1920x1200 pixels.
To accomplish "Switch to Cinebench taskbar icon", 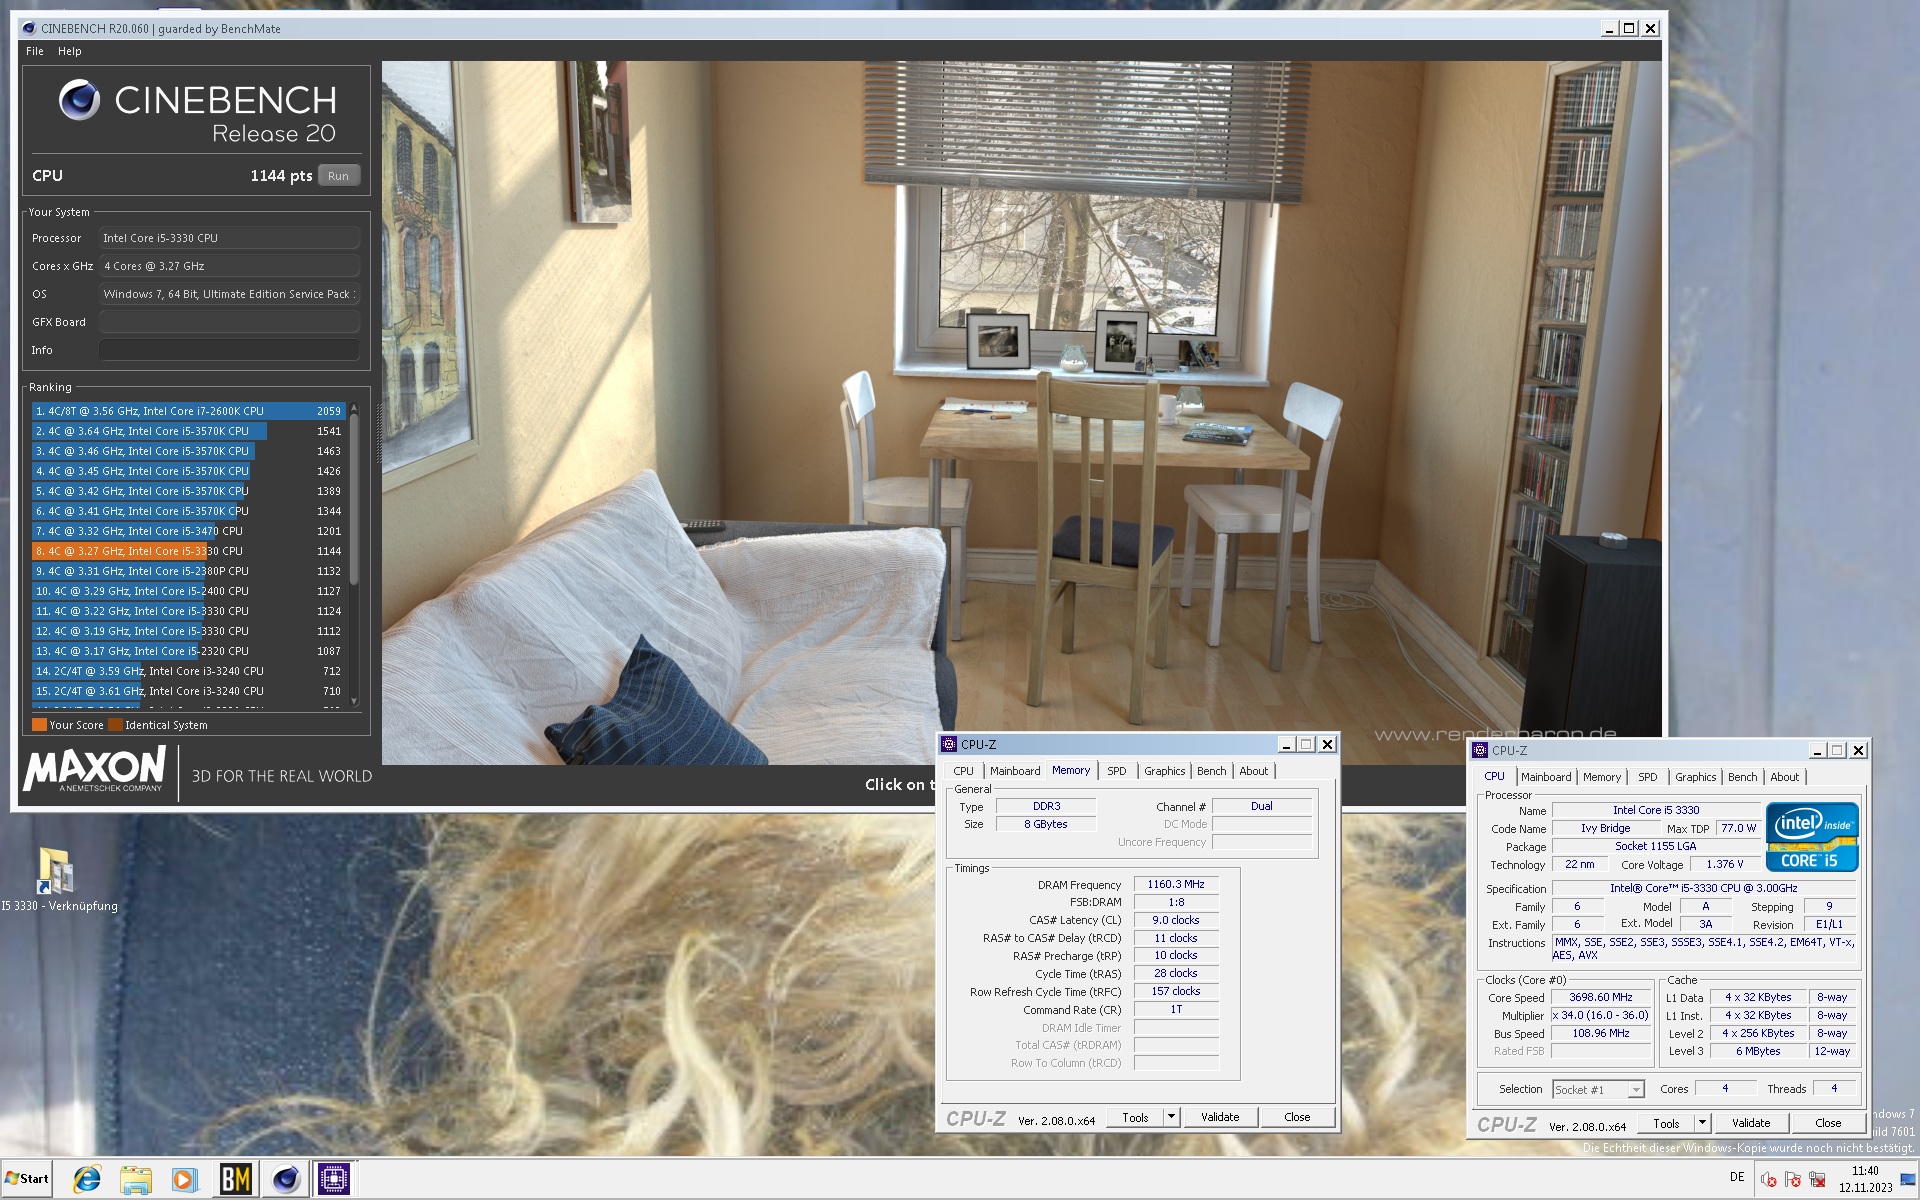I will point(286,1180).
